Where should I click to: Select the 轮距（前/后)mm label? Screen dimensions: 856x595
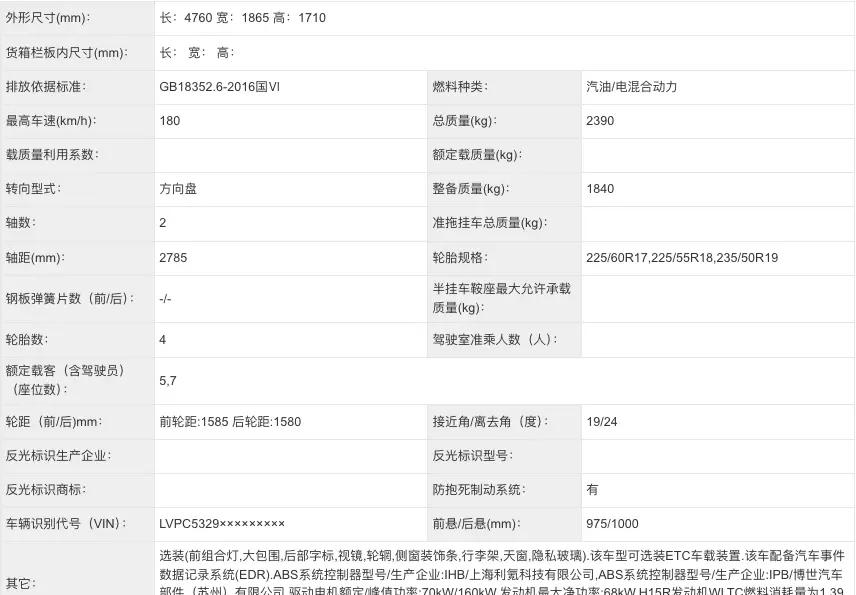54,421
